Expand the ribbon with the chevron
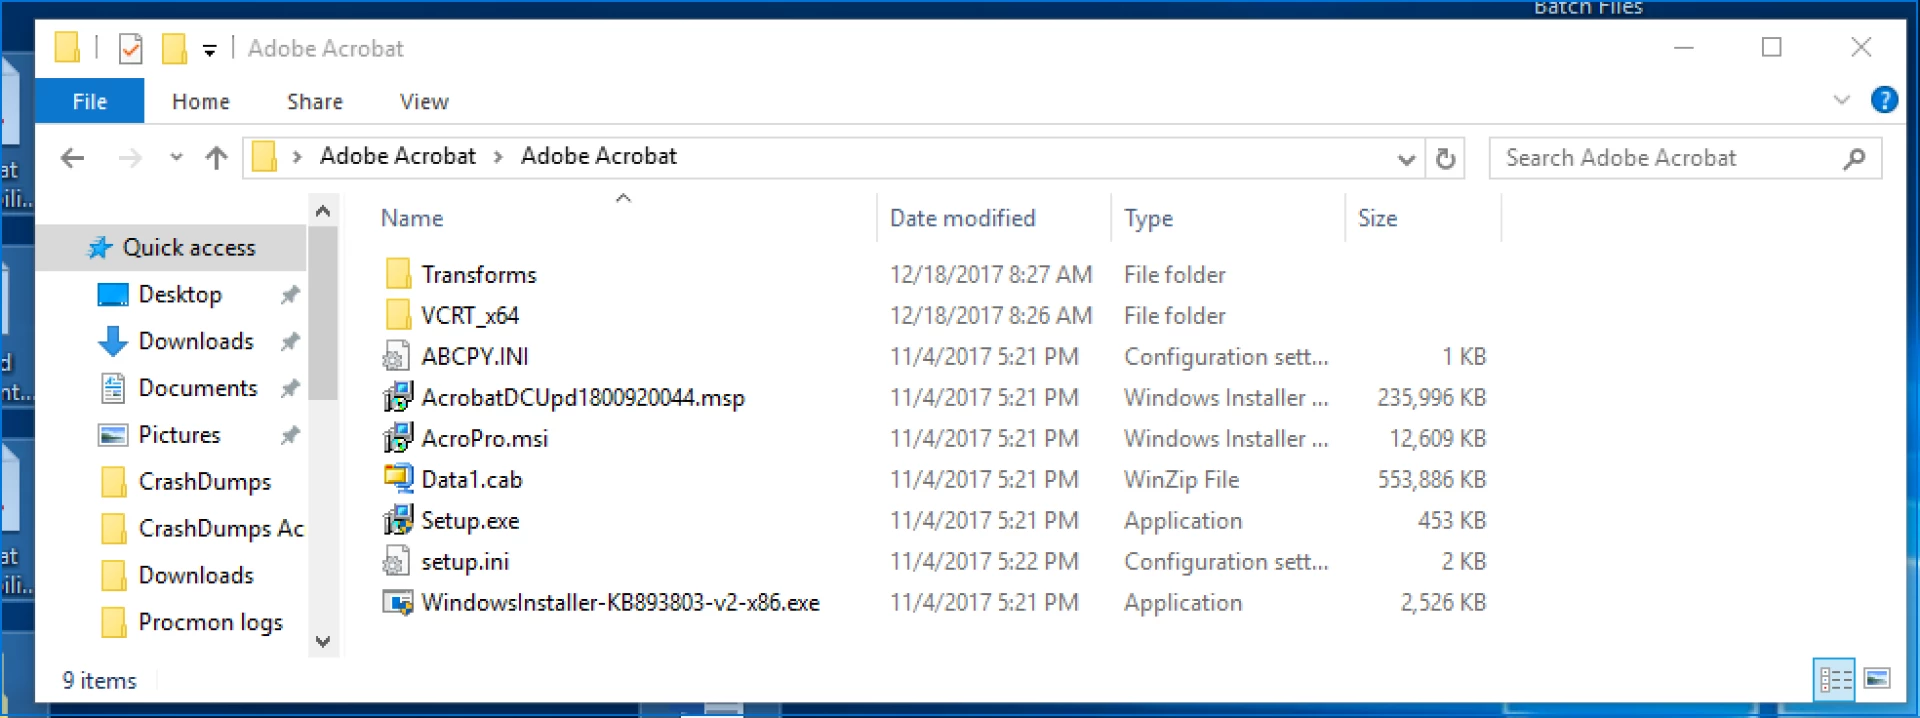The height and width of the screenshot is (718, 1920). point(1841,100)
